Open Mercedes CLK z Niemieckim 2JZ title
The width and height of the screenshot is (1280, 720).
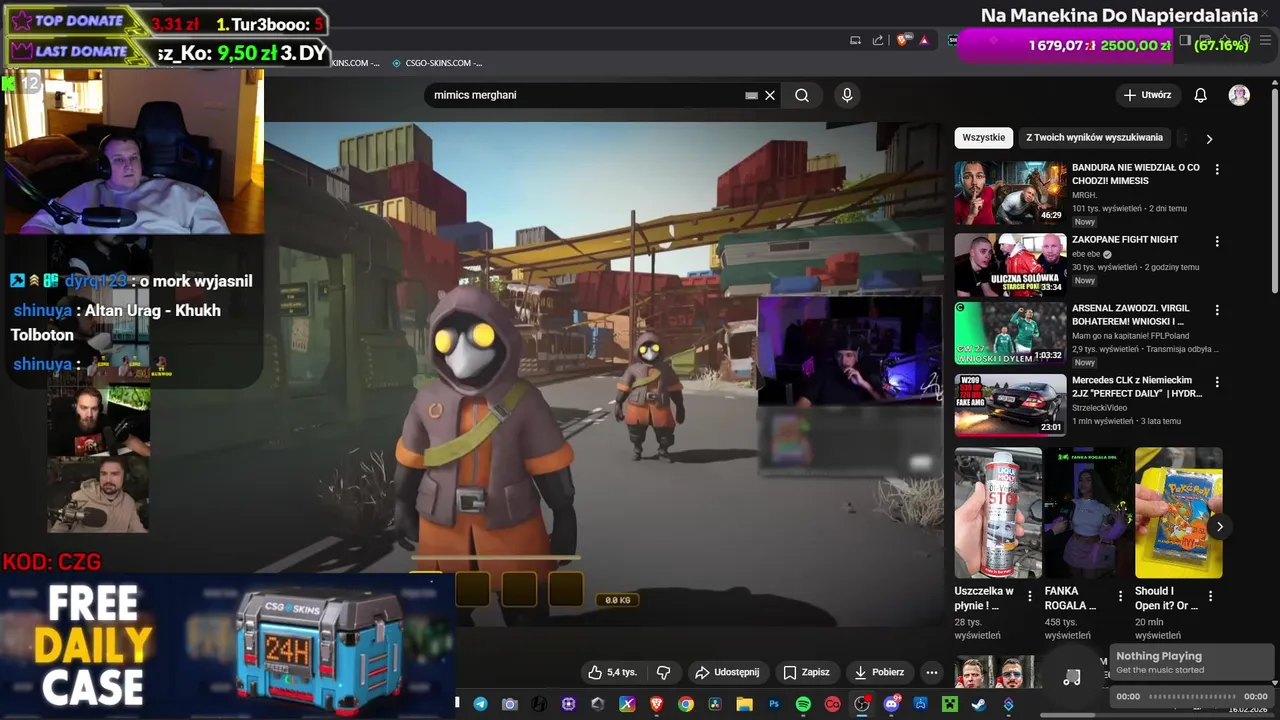1137,387
